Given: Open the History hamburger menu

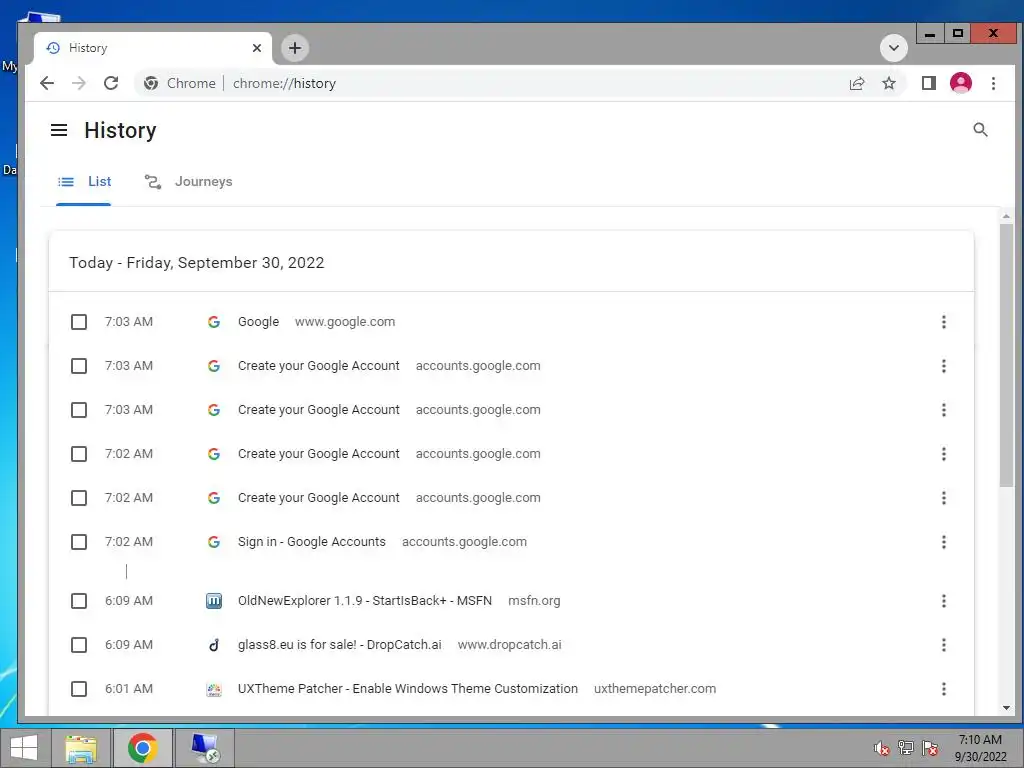Looking at the screenshot, I should click(x=59, y=130).
